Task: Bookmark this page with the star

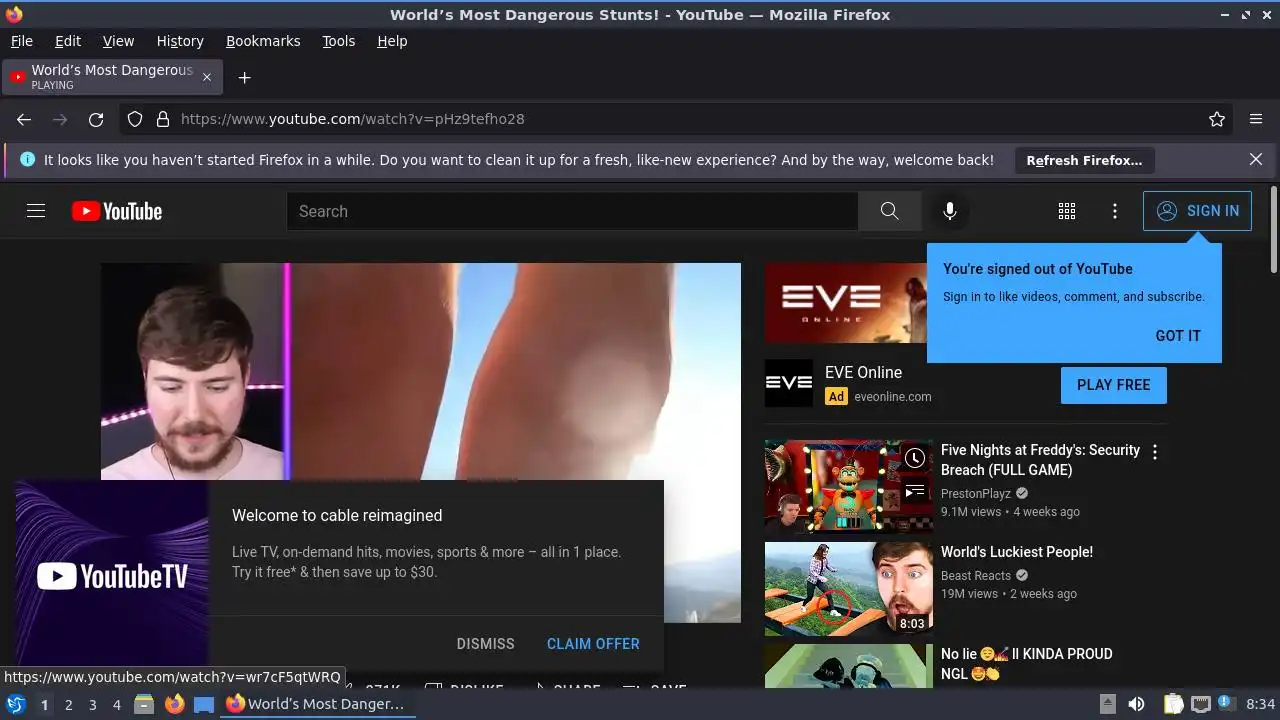Action: (x=1217, y=119)
